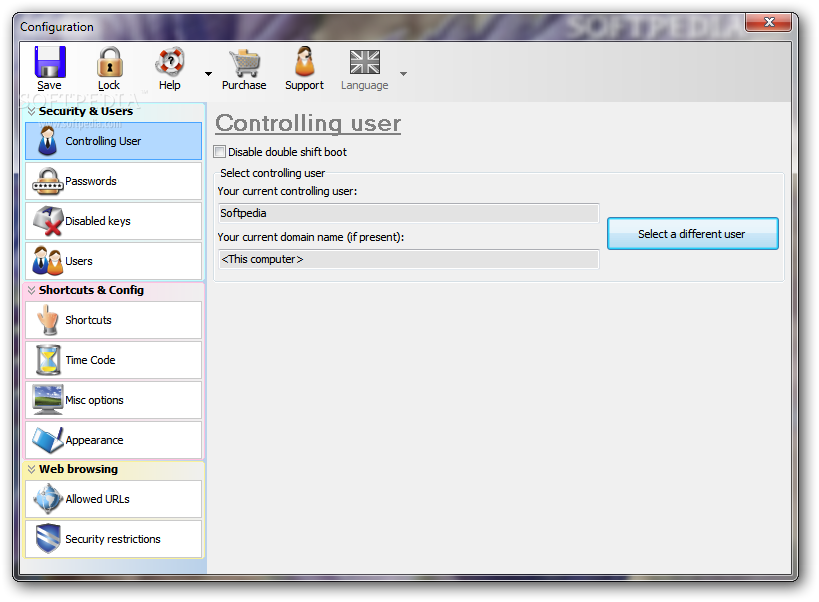The height and width of the screenshot is (602, 819).
Task: Click the Purchase label text
Action: [244, 85]
